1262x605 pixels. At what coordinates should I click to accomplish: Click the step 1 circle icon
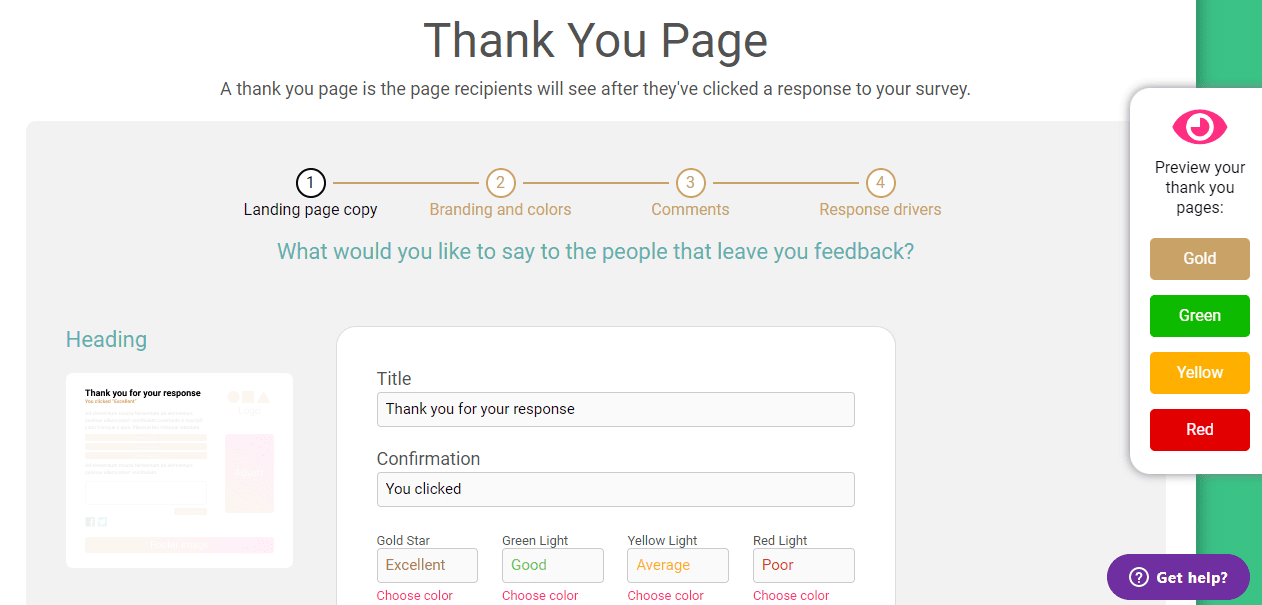[x=311, y=183]
